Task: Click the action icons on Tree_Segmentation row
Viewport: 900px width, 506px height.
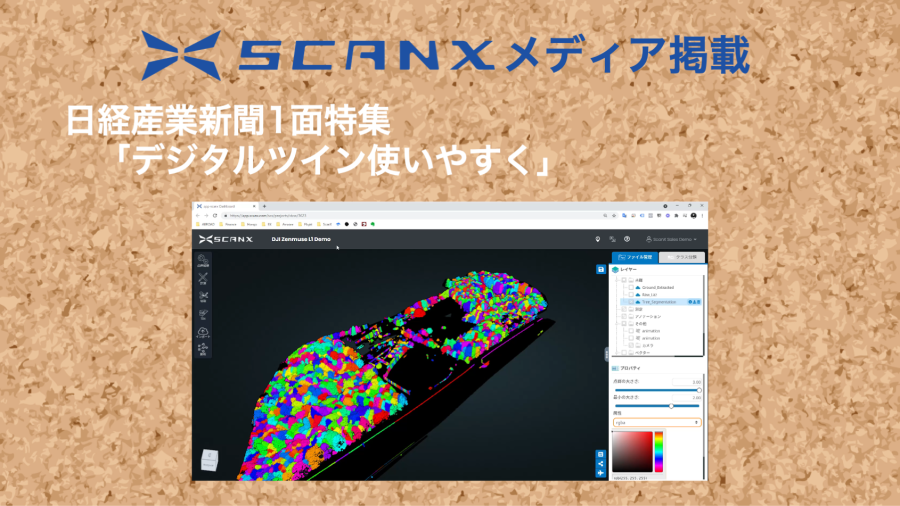Action: point(695,302)
